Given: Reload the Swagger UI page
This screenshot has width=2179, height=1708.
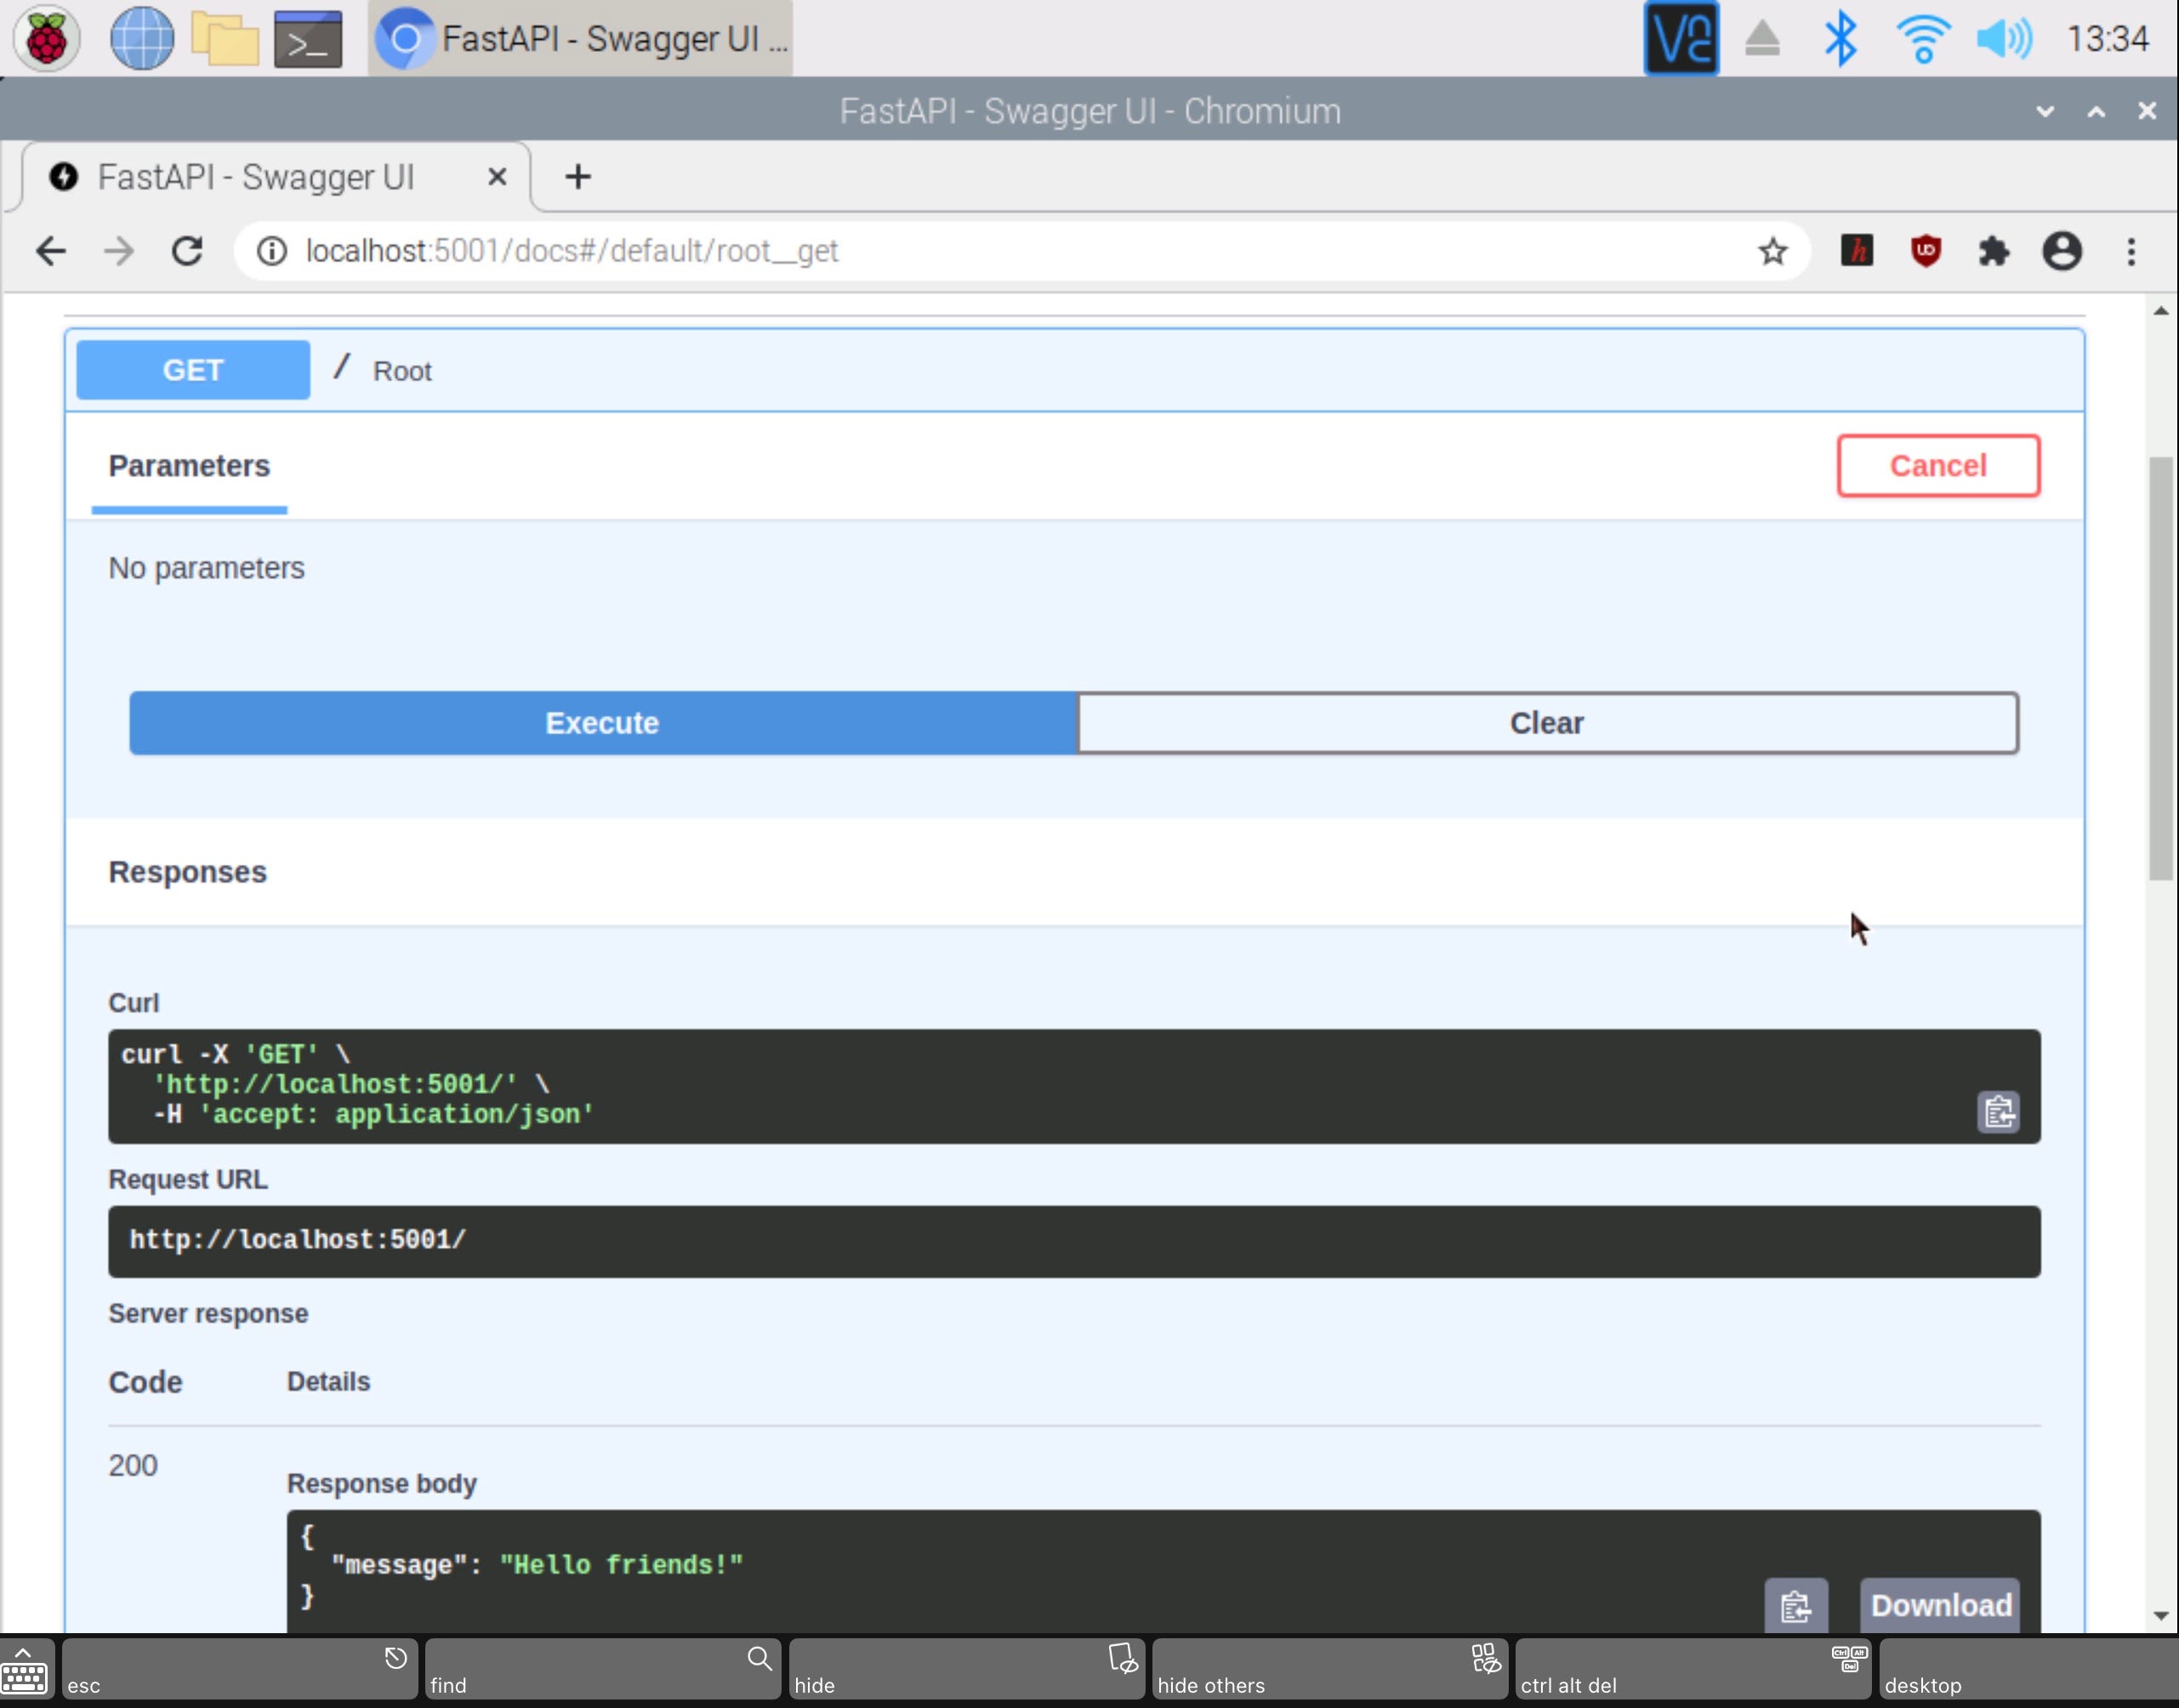Looking at the screenshot, I should tap(187, 251).
